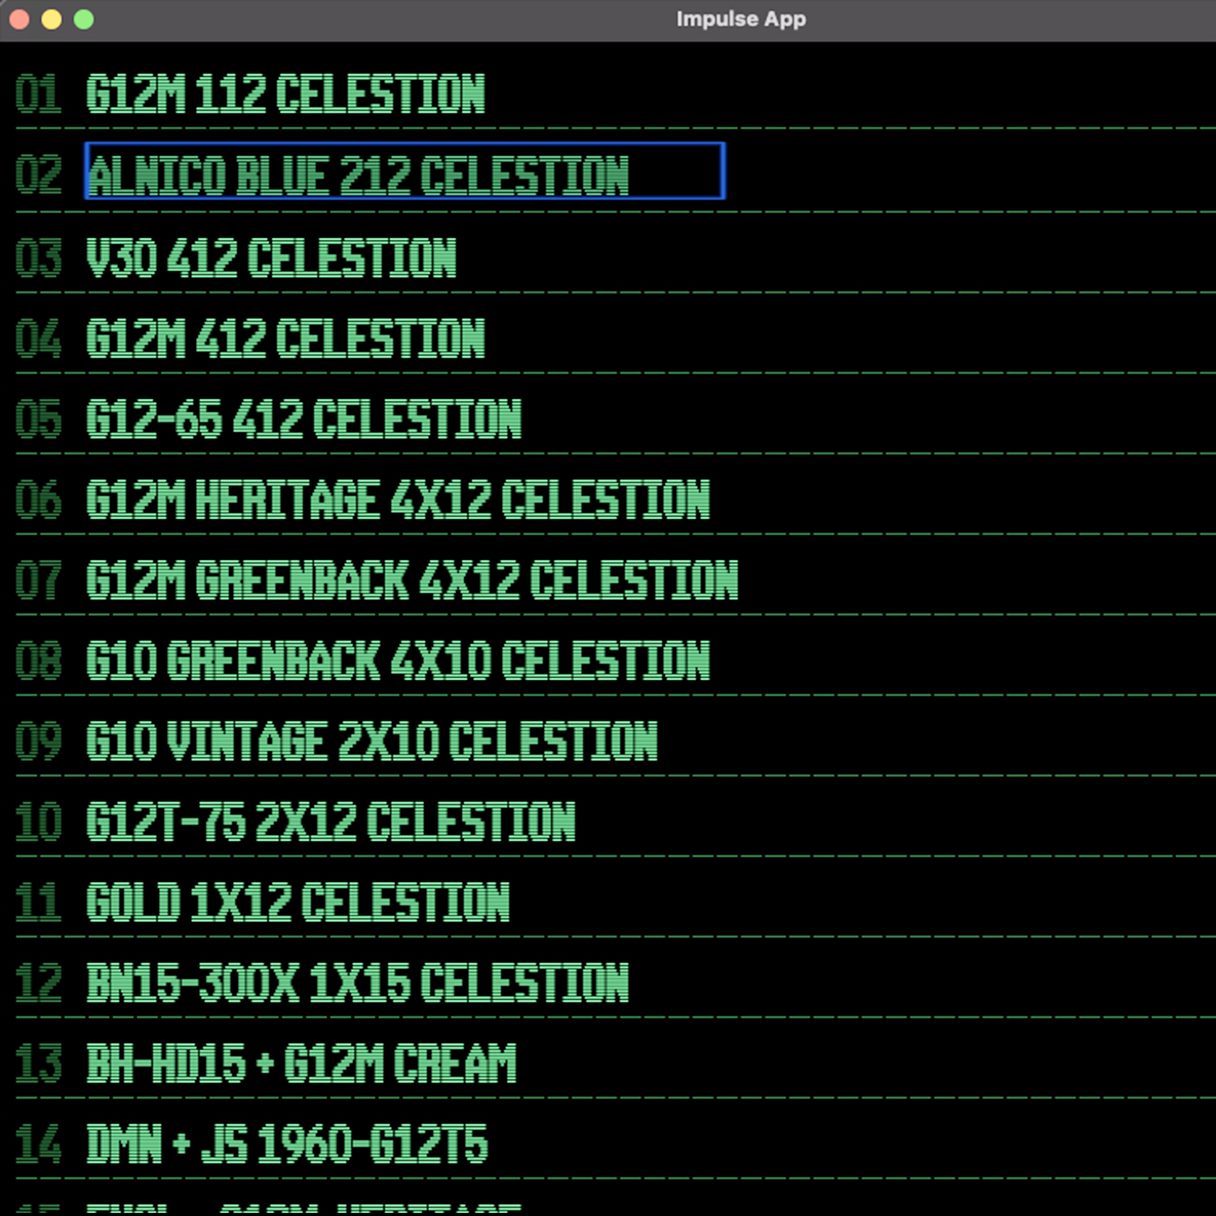1216x1216 pixels.
Task: Click the yellow minimize traffic light button
Action: pyautogui.click(x=52, y=18)
